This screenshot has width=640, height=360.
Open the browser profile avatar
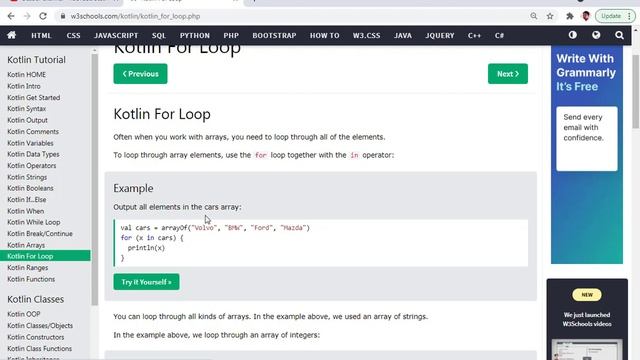point(586,16)
